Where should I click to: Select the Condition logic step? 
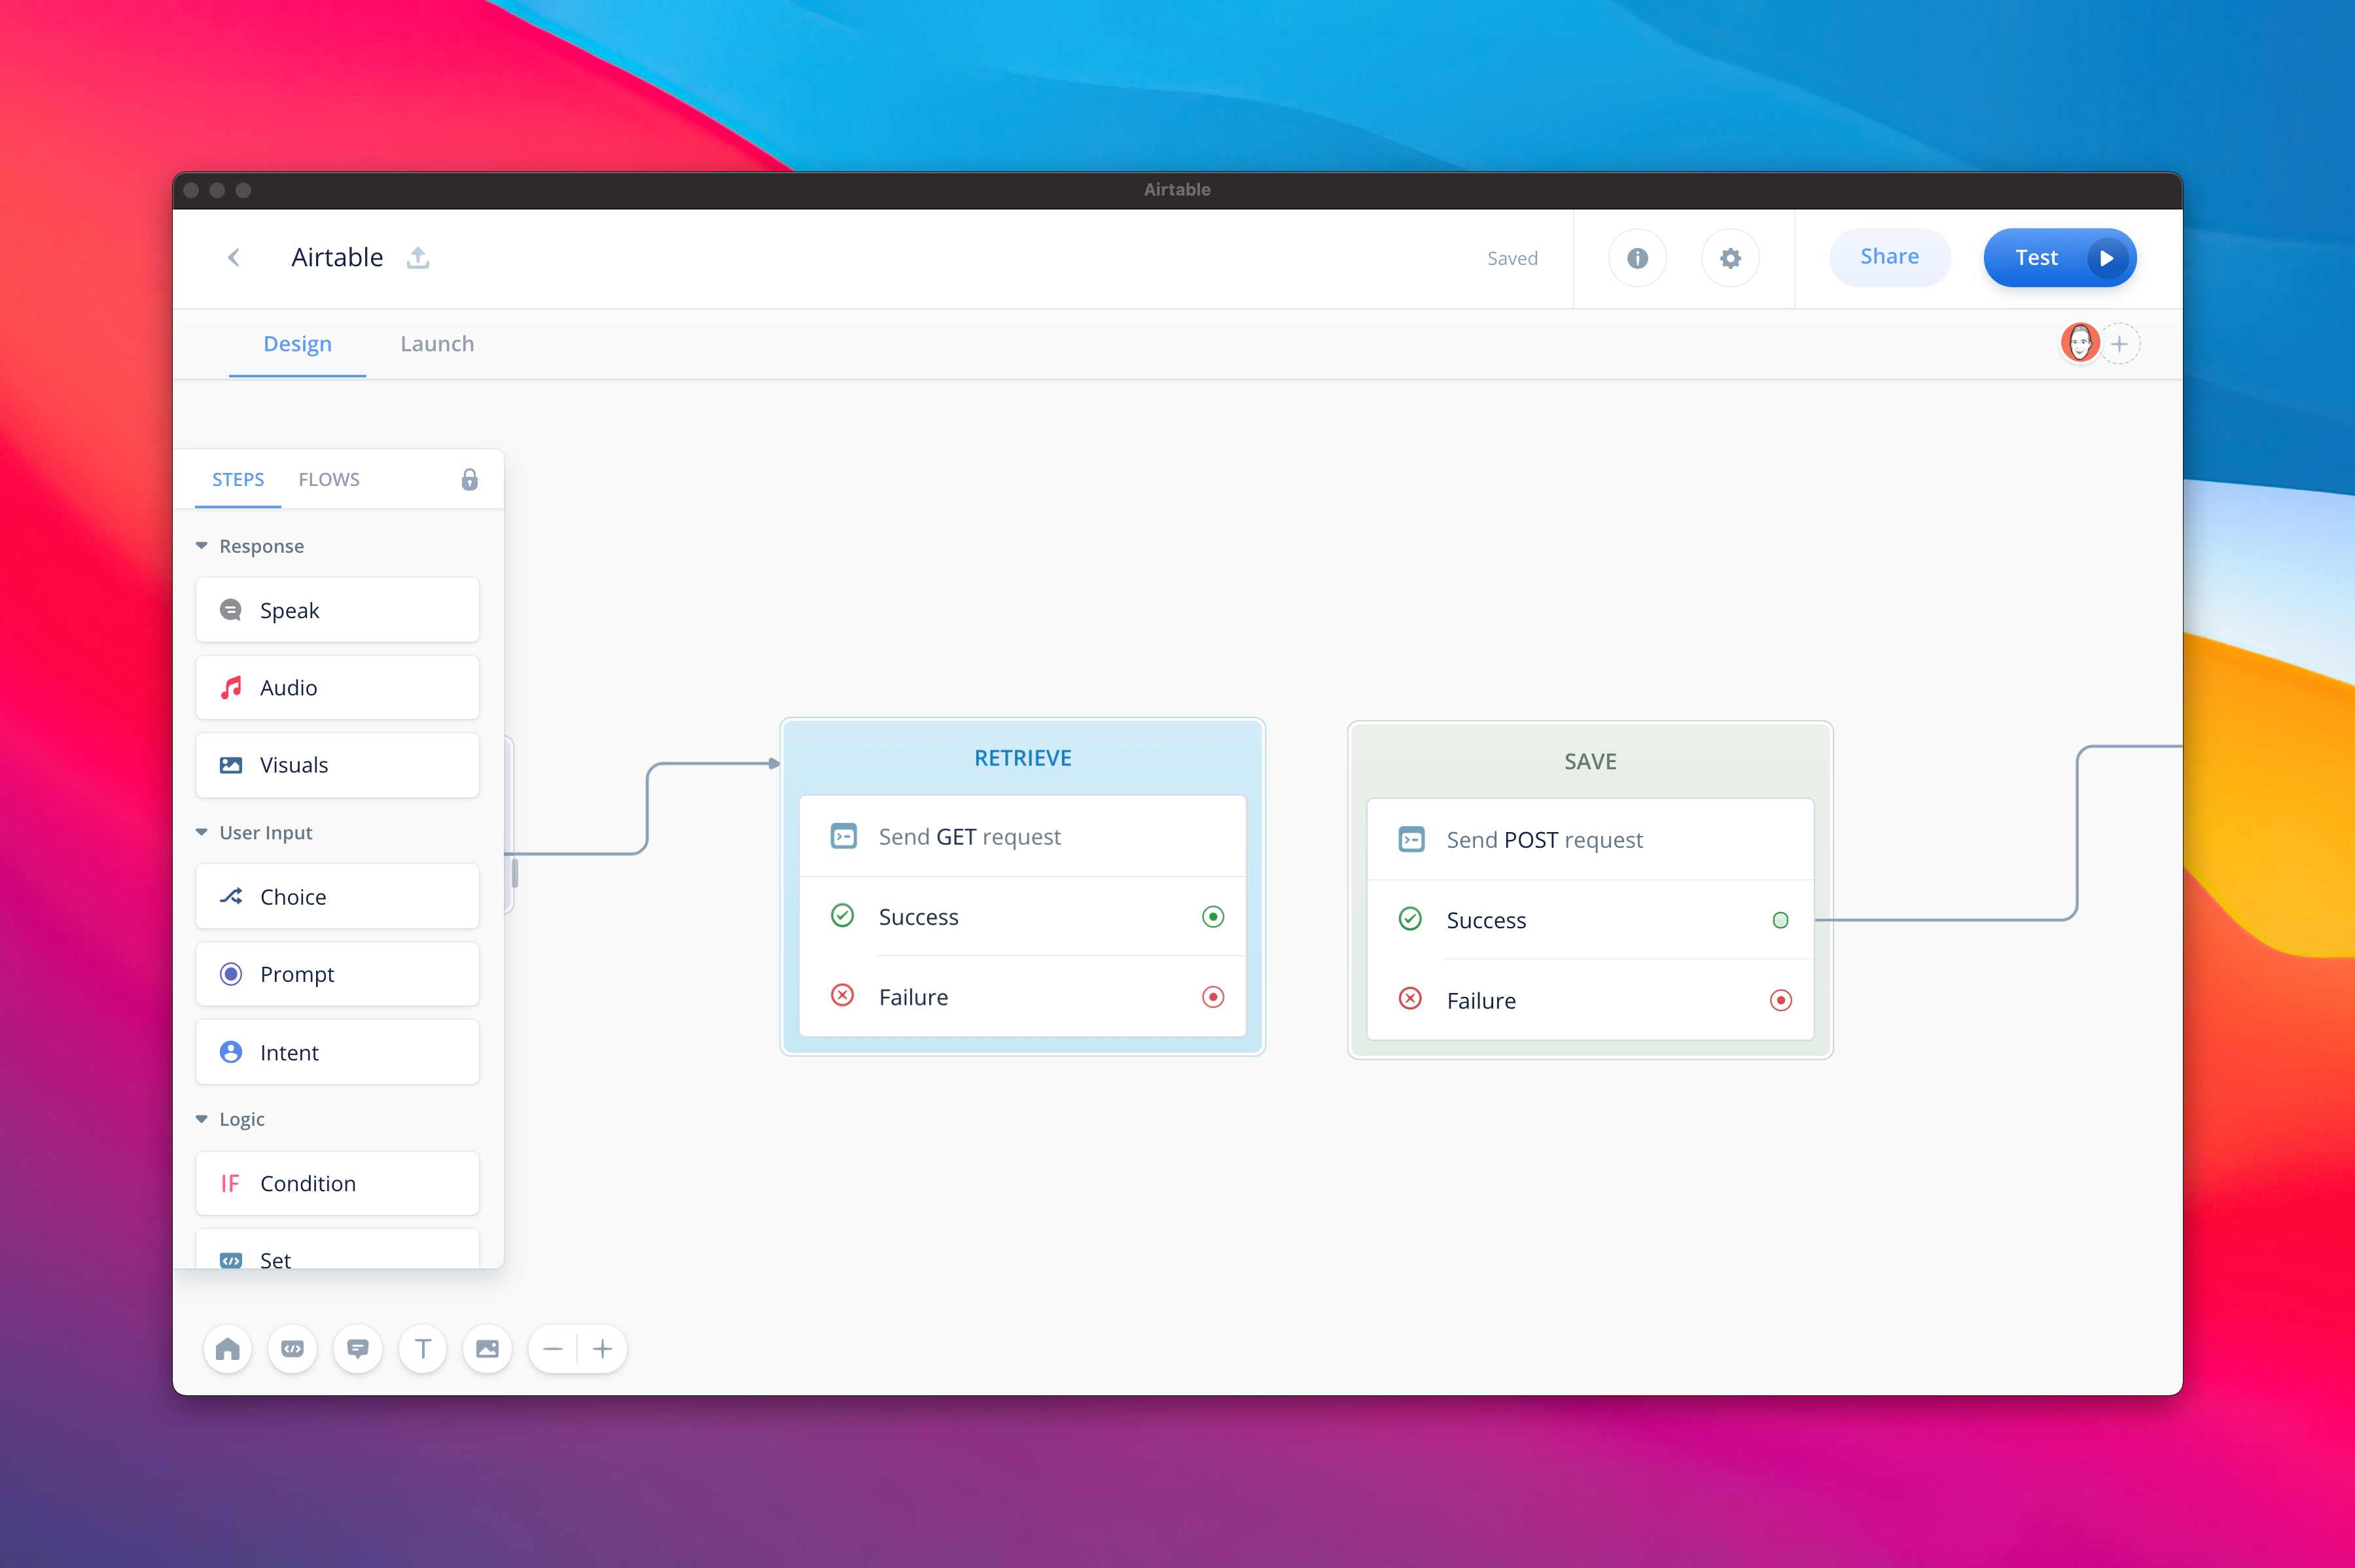pyautogui.click(x=337, y=1183)
